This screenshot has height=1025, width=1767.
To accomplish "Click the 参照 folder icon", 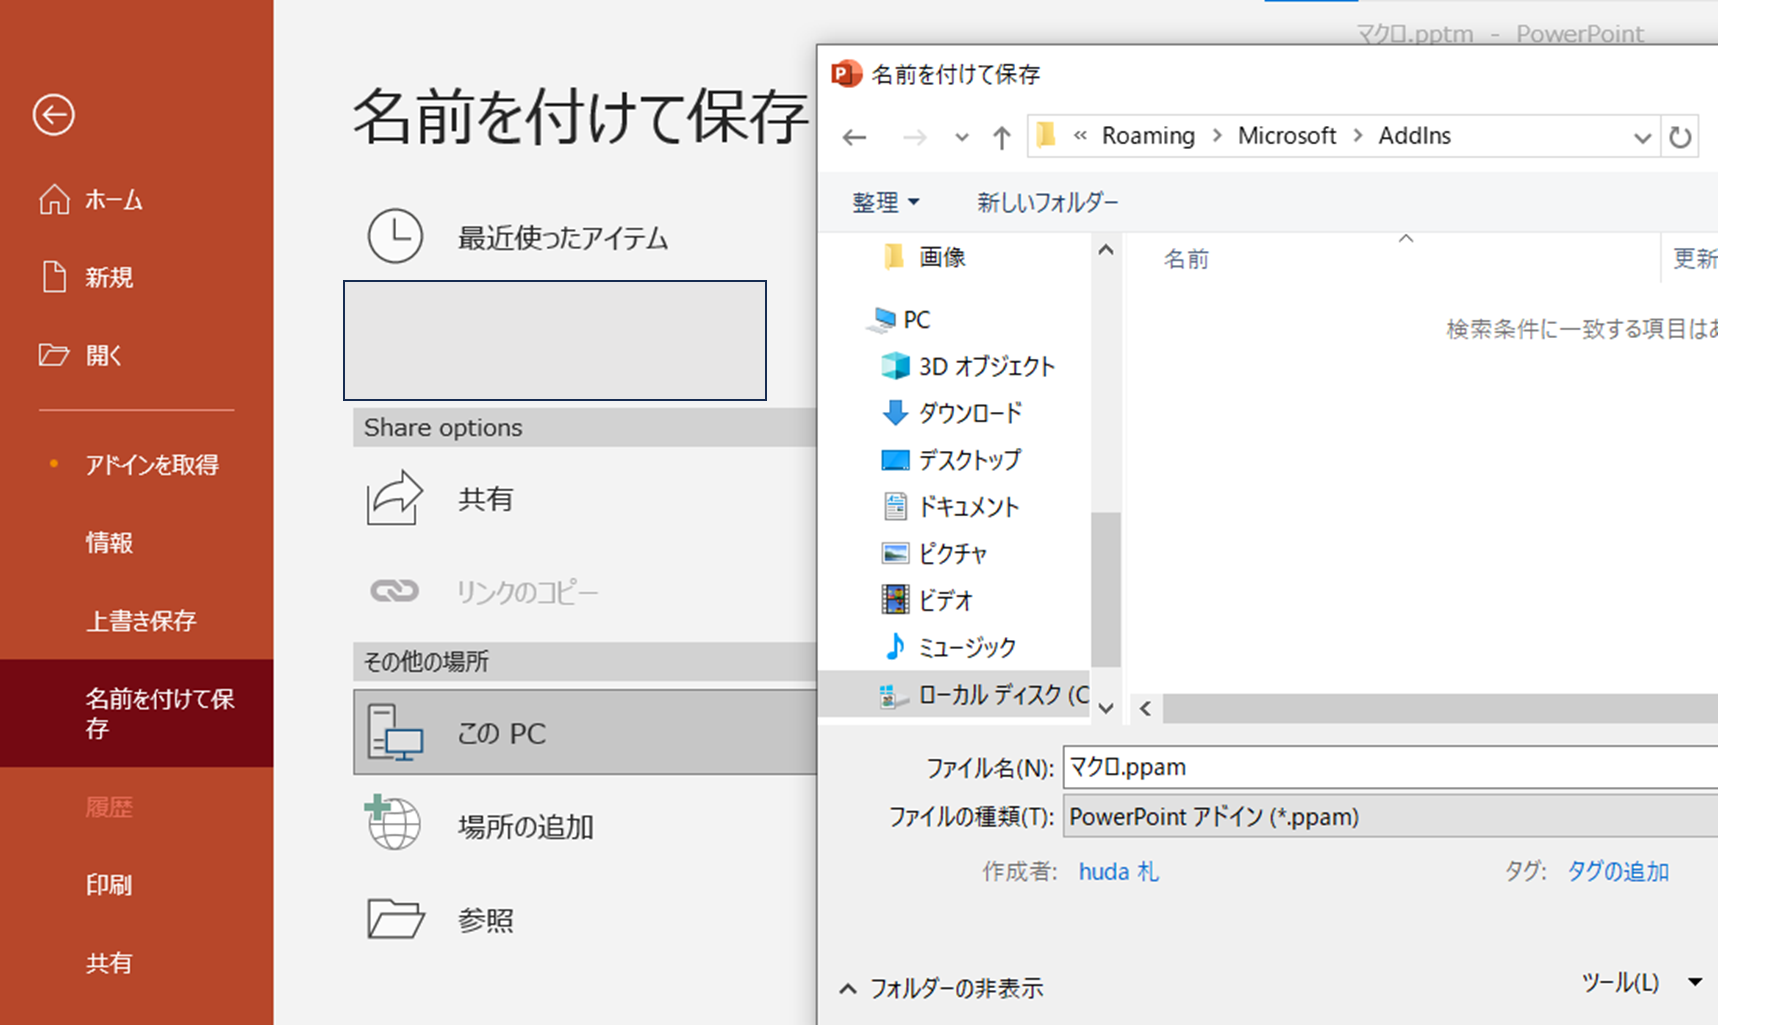I will point(395,919).
